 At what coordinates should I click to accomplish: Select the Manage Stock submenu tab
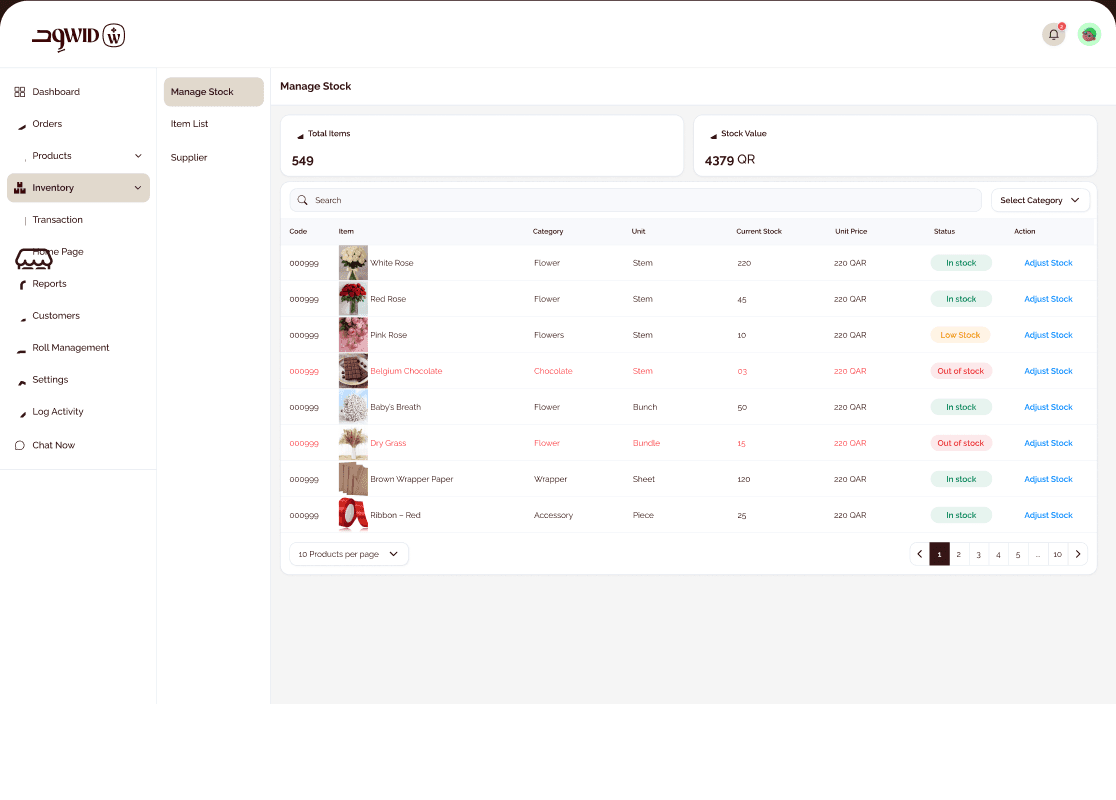[214, 92]
